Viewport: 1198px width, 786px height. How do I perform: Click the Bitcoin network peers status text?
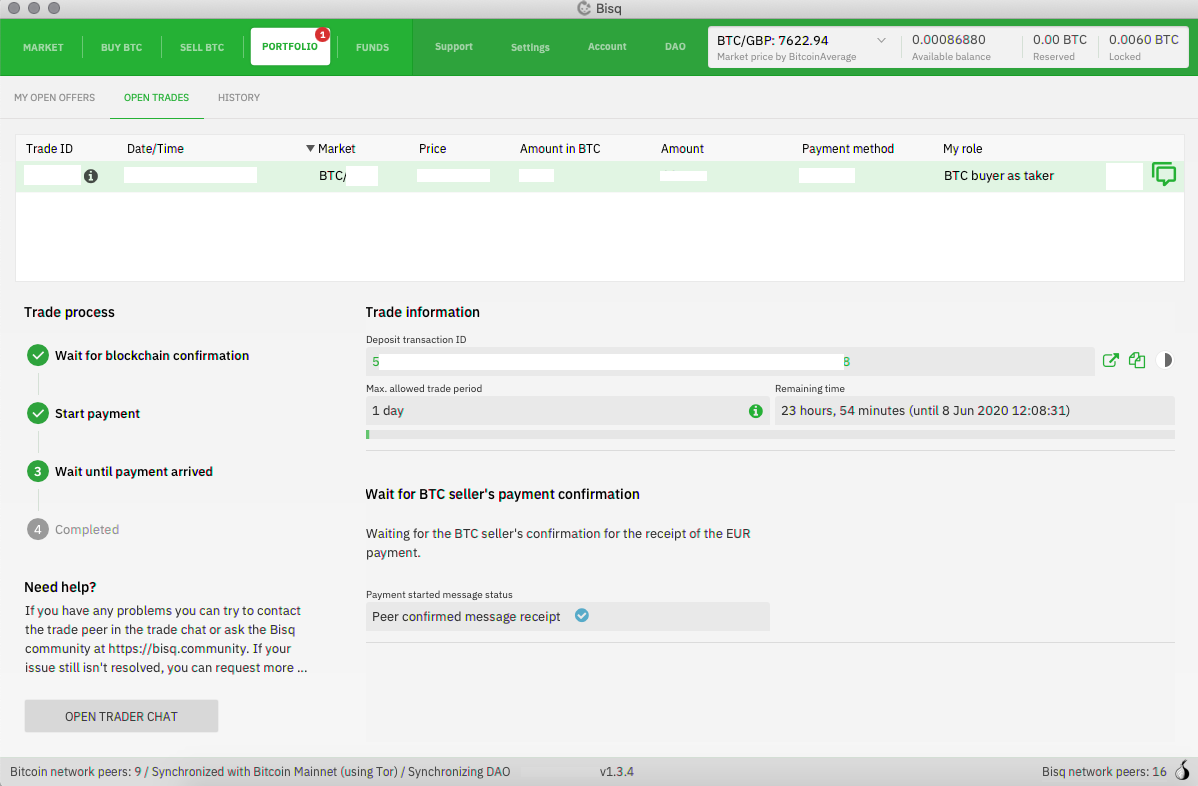point(260,771)
